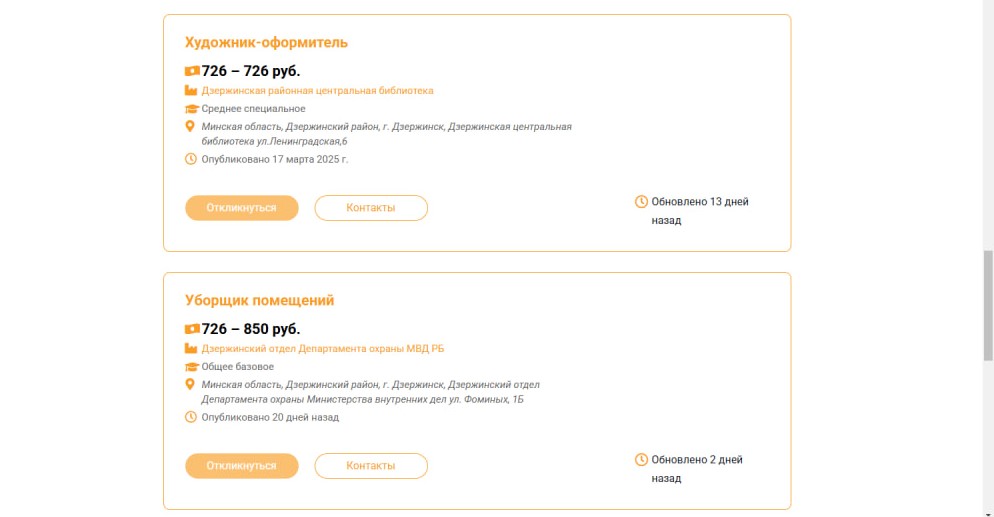Click the money icon beside 726 – 726 руб.
The height and width of the screenshot is (517, 994).
192,71
